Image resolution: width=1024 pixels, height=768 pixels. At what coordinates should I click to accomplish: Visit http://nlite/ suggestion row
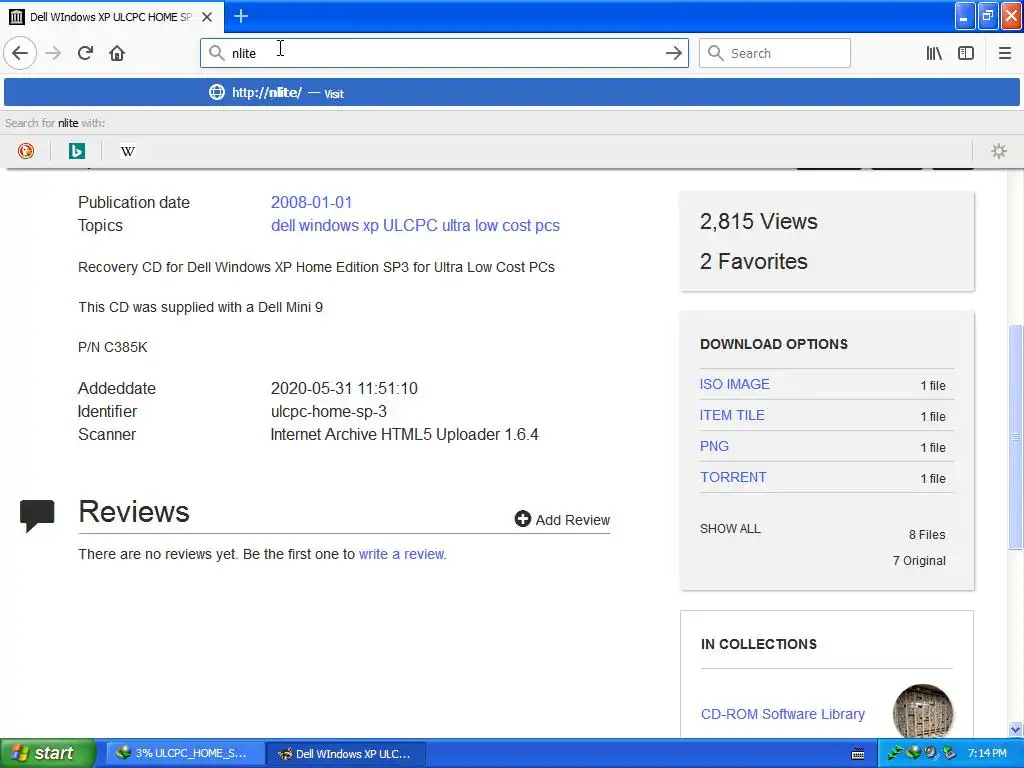coord(511,92)
